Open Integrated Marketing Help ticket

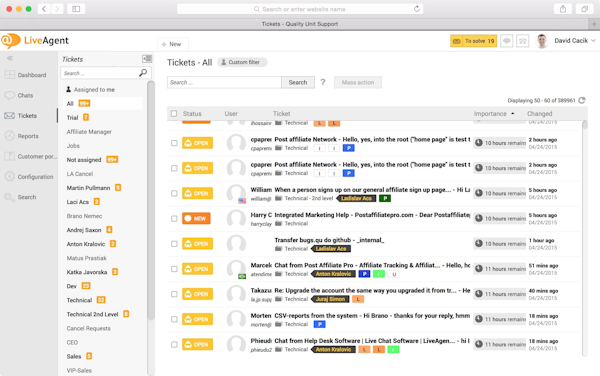(372, 215)
